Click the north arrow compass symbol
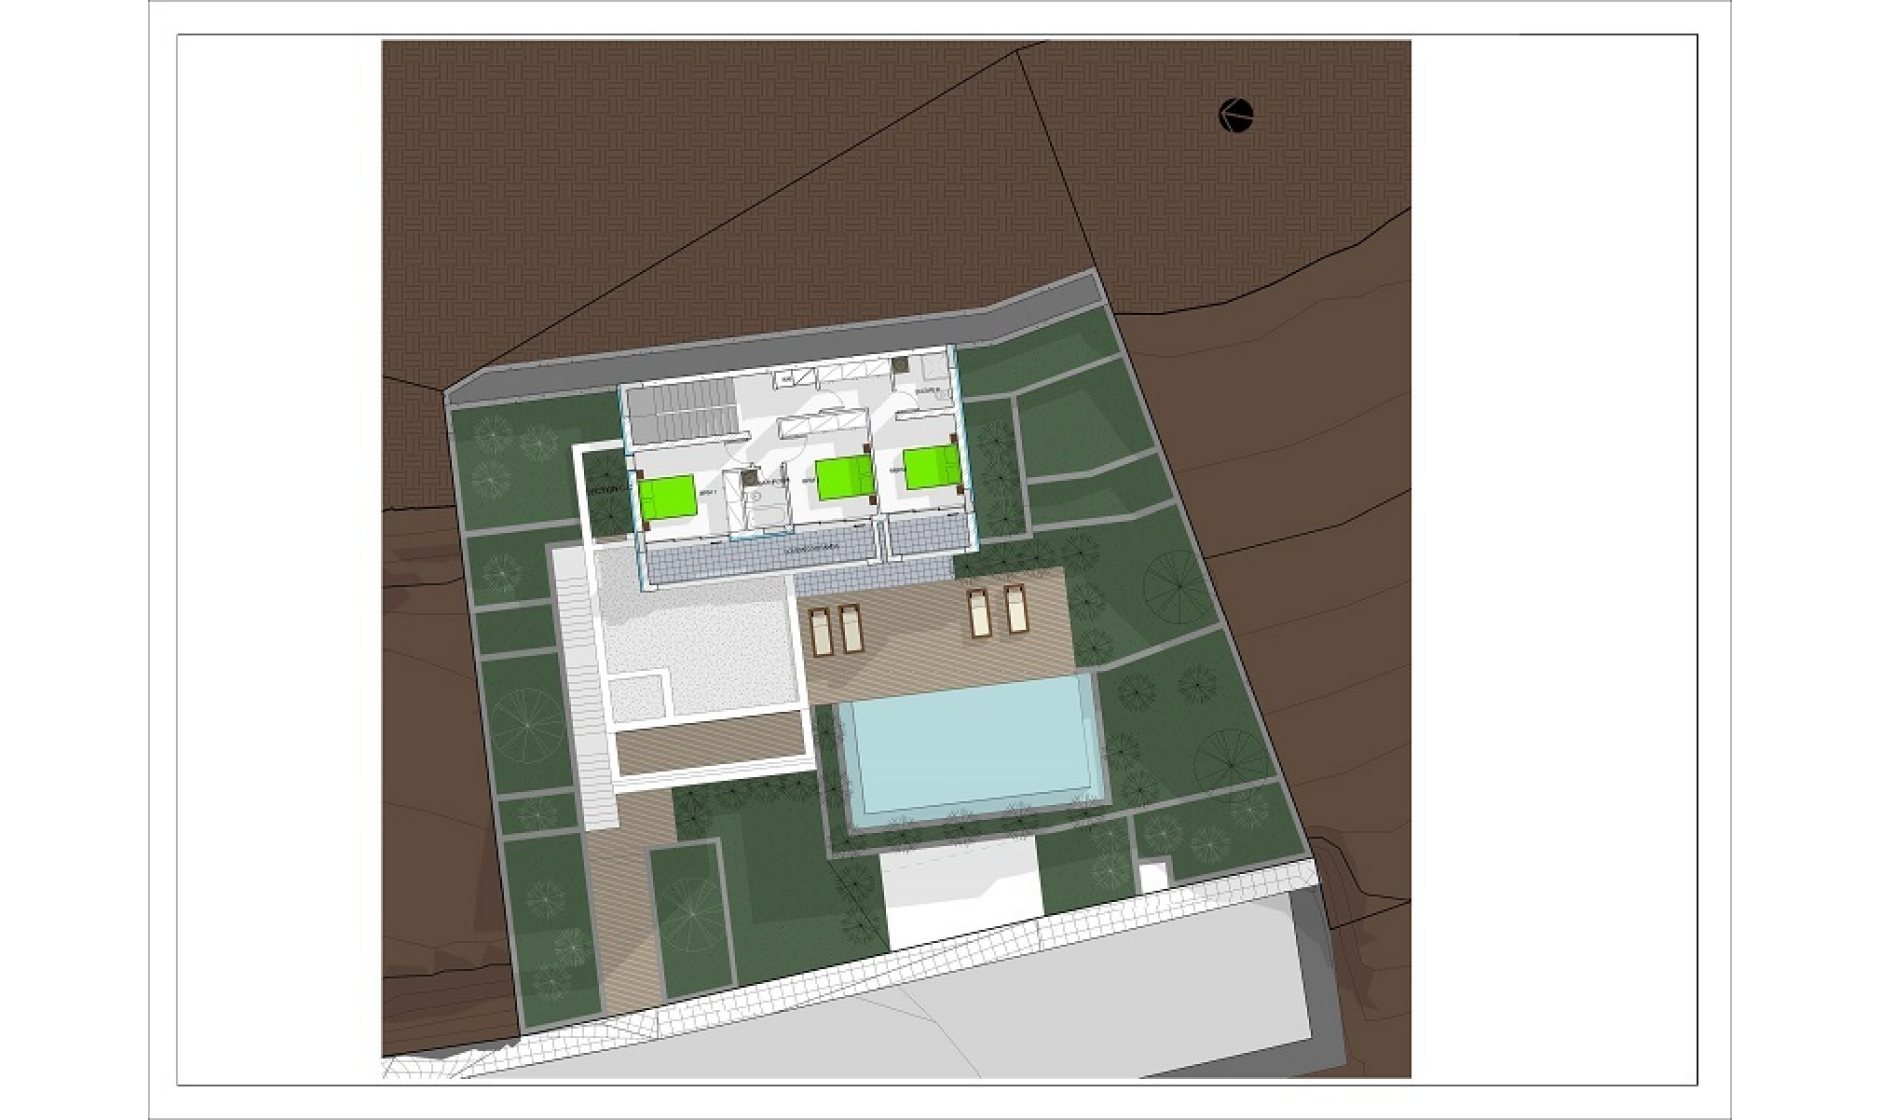 1236,116
